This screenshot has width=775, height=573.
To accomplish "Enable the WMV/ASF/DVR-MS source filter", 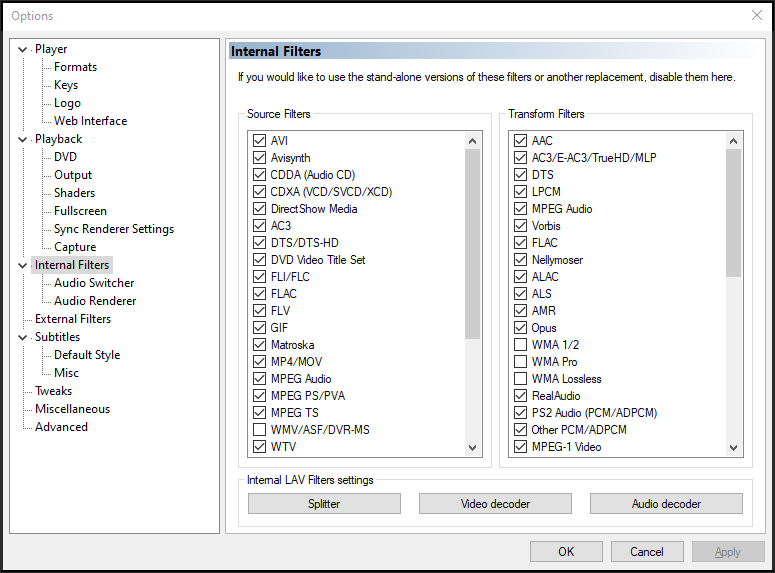I will [x=260, y=430].
